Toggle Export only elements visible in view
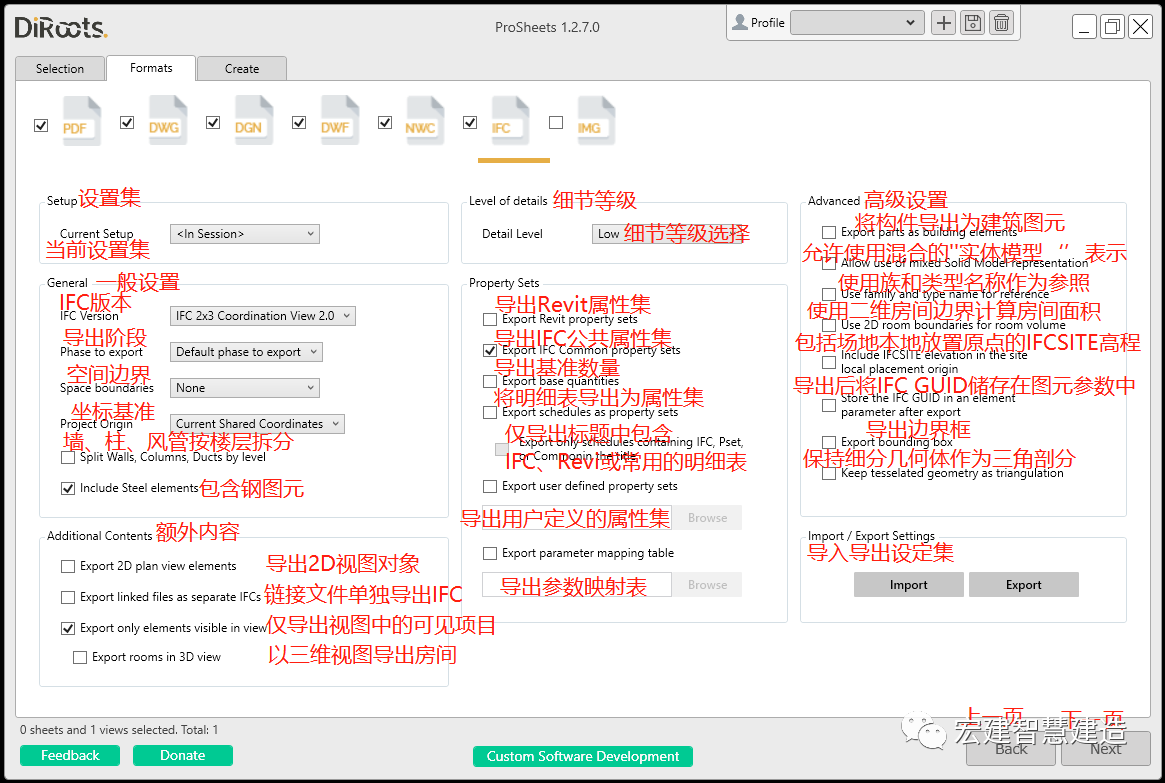1165x783 pixels. point(68,628)
